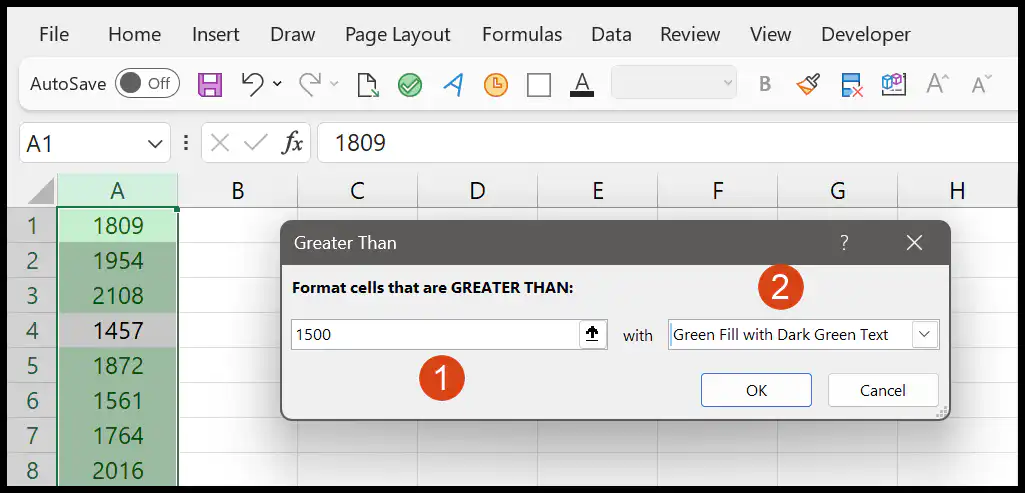The height and width of the screenshot is (493, 1025).
Task: Click cell containing 1872
Action: [118, 366]
